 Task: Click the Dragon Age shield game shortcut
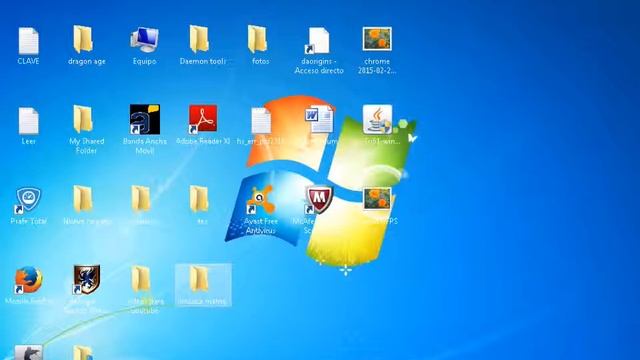pos(86,280)
